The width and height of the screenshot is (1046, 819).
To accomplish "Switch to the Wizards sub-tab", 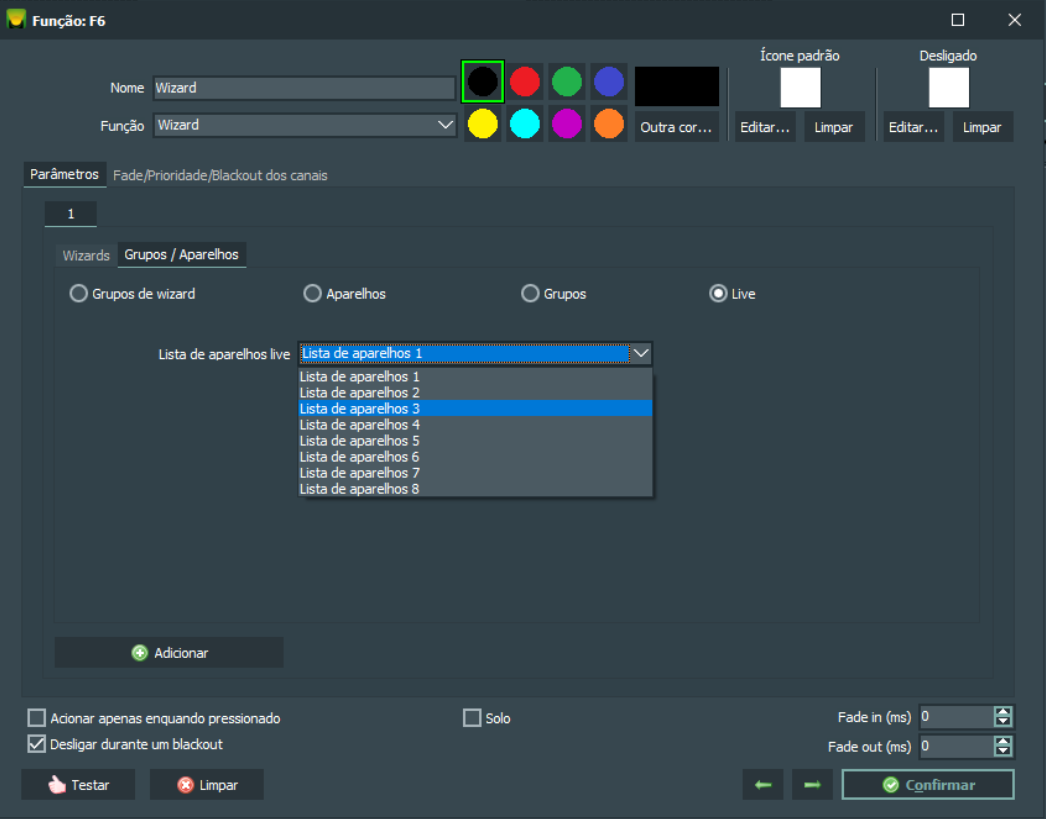I will click(86, 255).
